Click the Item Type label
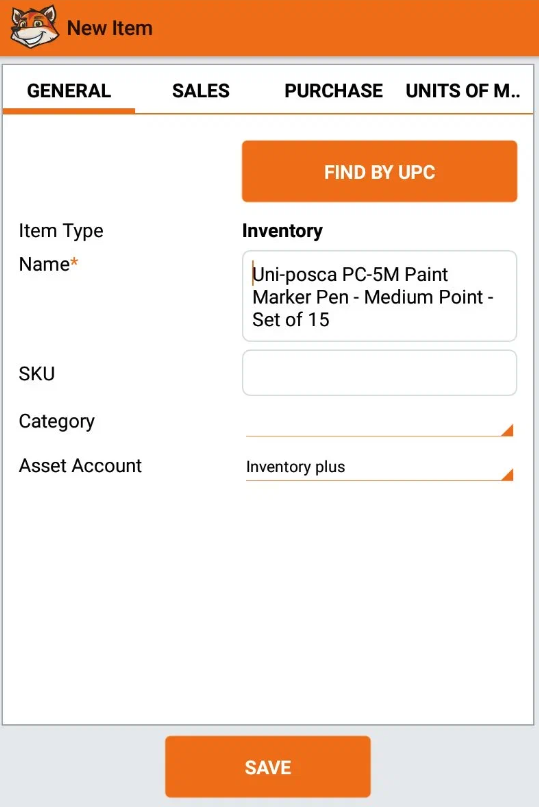Screen dimensions: 539x807 click(61, 231)
